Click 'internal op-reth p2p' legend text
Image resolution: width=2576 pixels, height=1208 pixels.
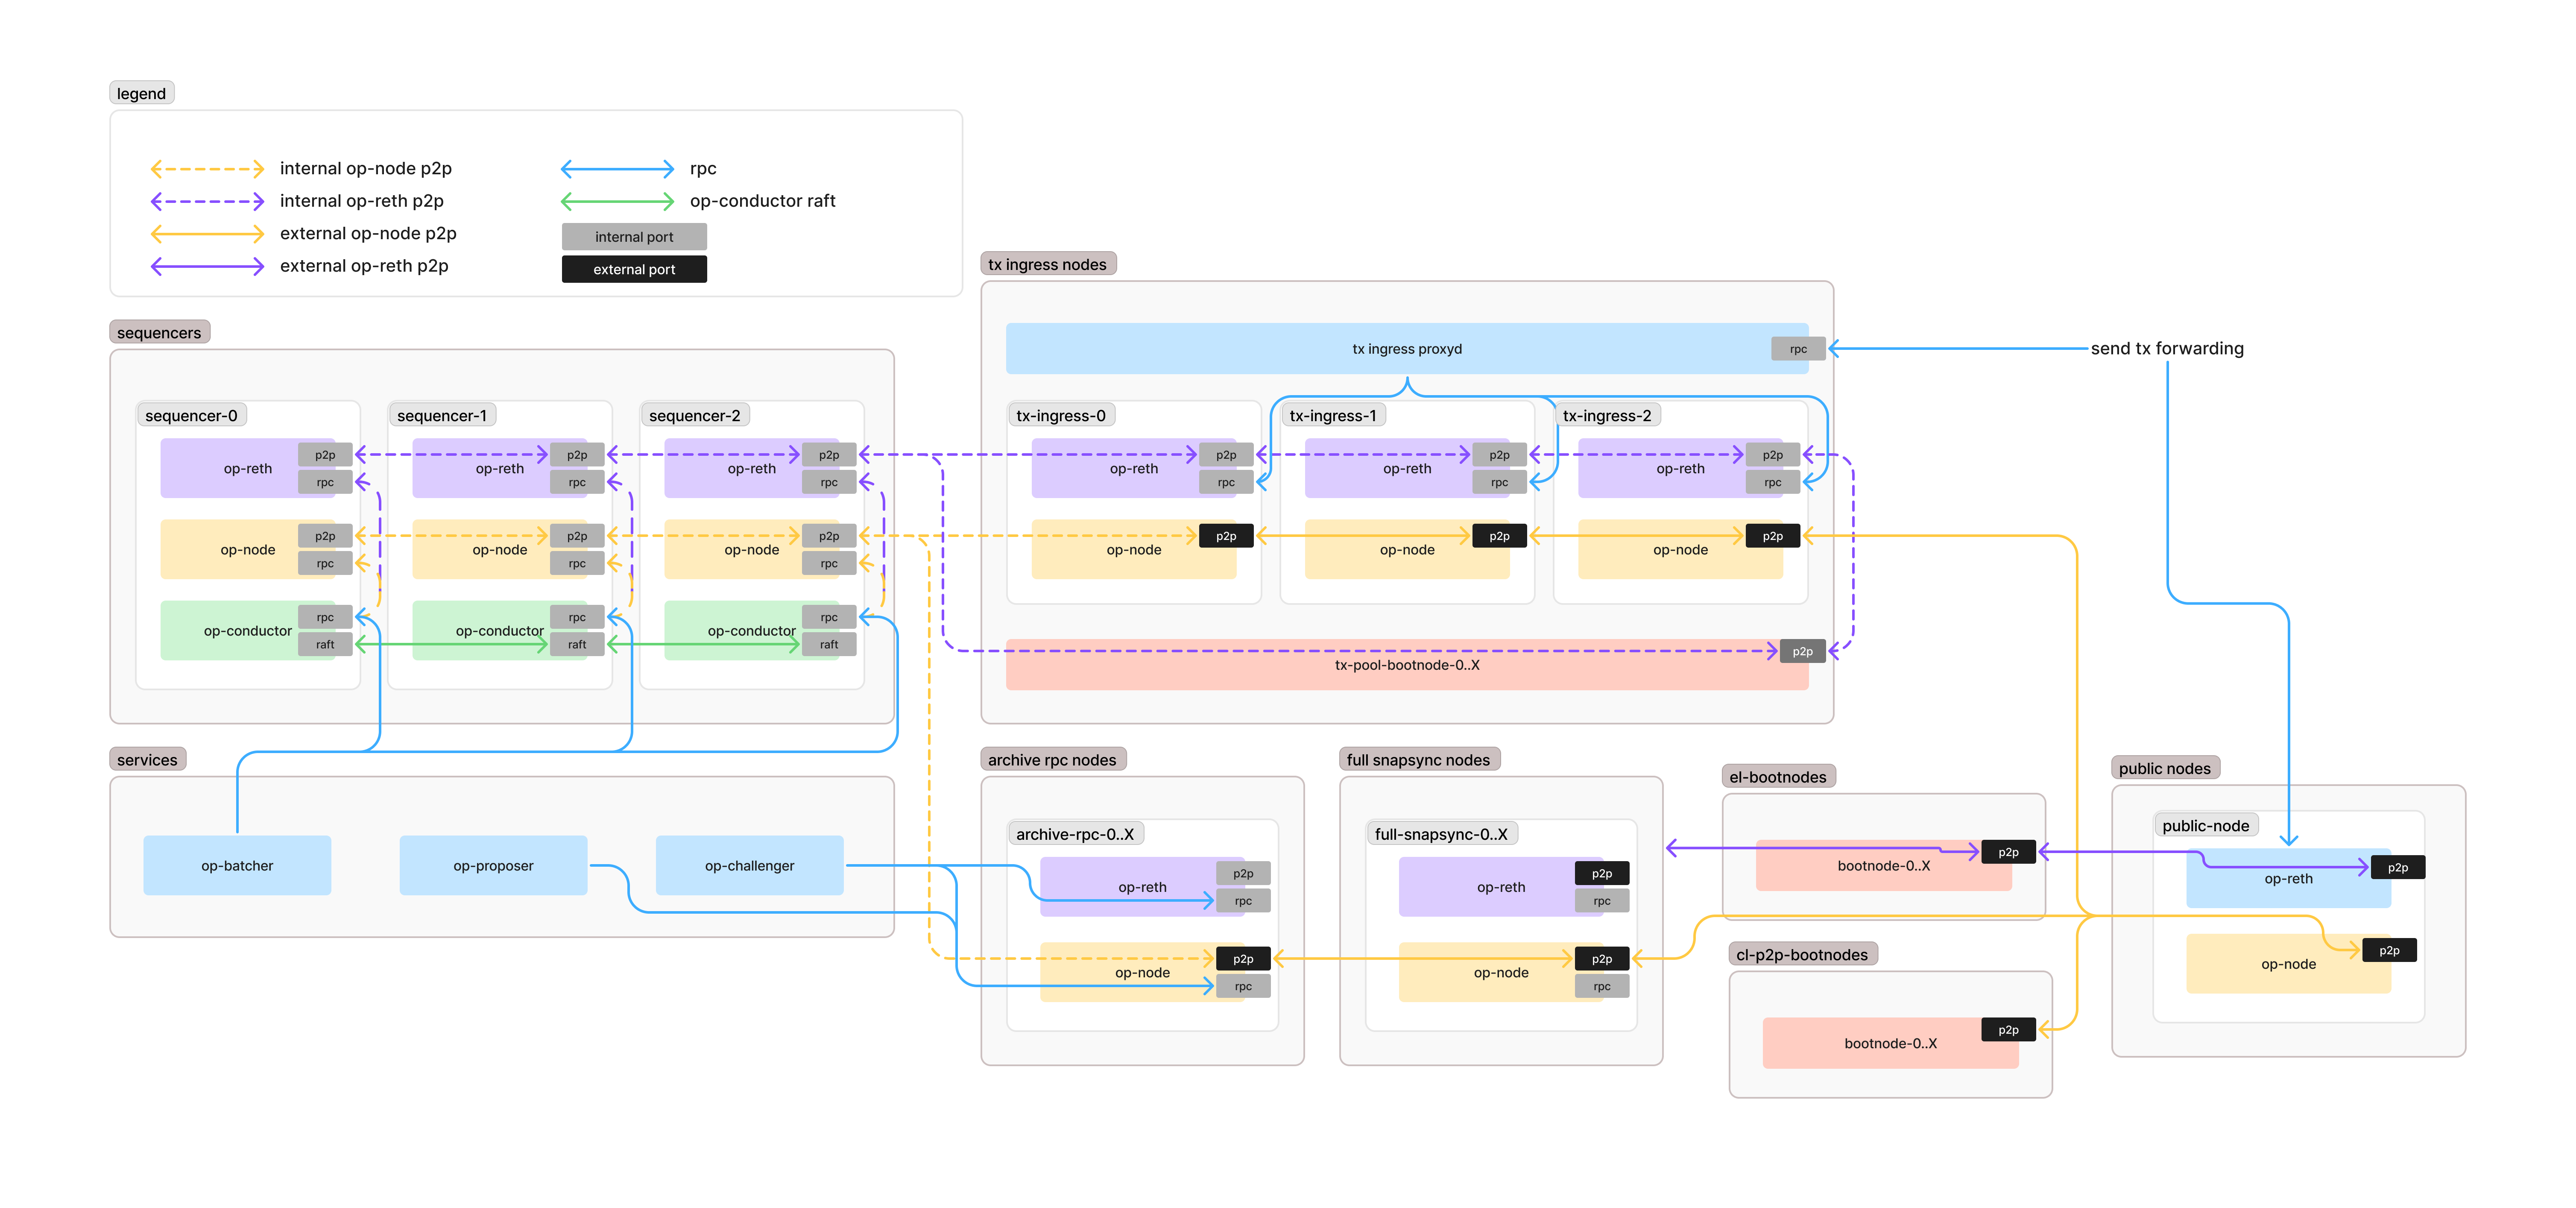coord(362,201)
